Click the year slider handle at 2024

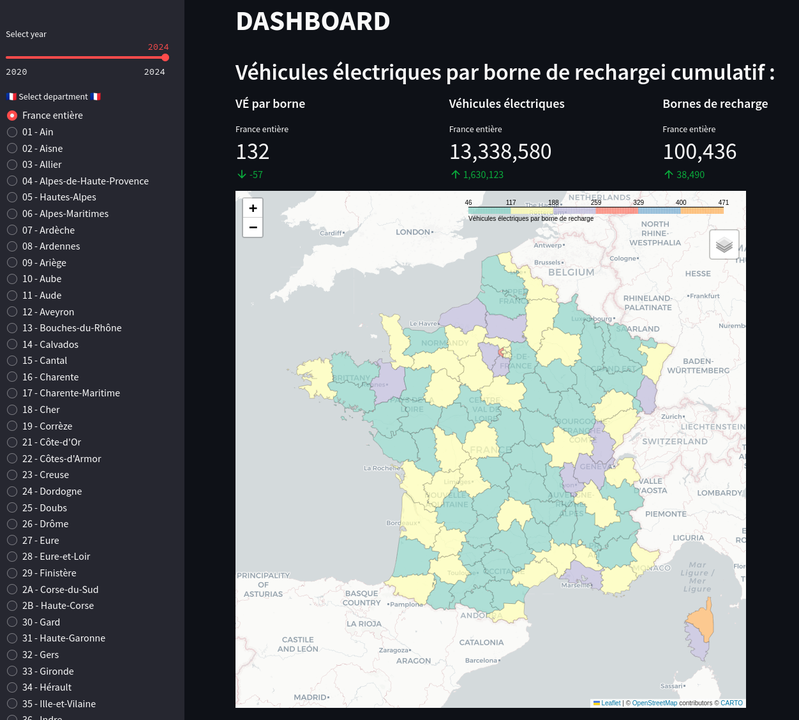click(165, 58)
